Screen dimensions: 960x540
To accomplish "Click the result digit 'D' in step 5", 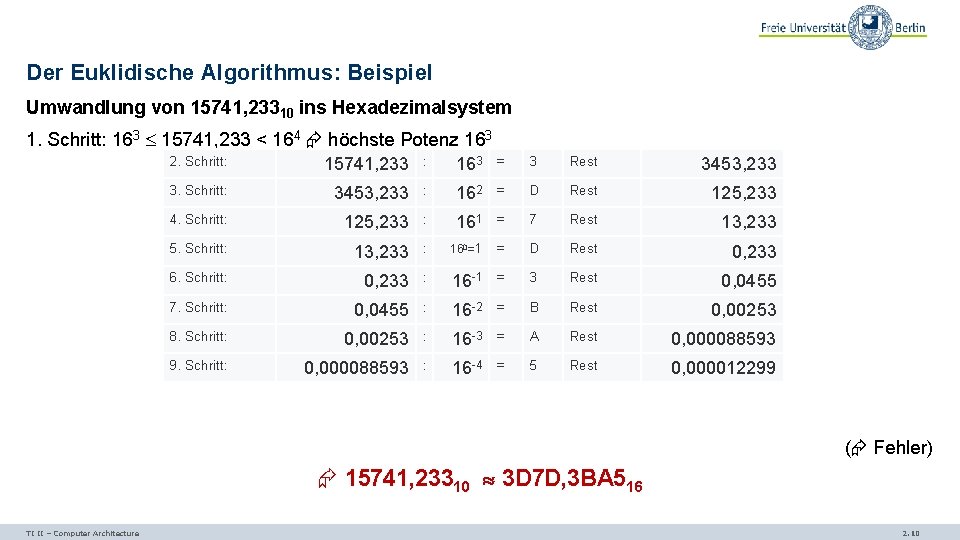I will tap(534, 249).
